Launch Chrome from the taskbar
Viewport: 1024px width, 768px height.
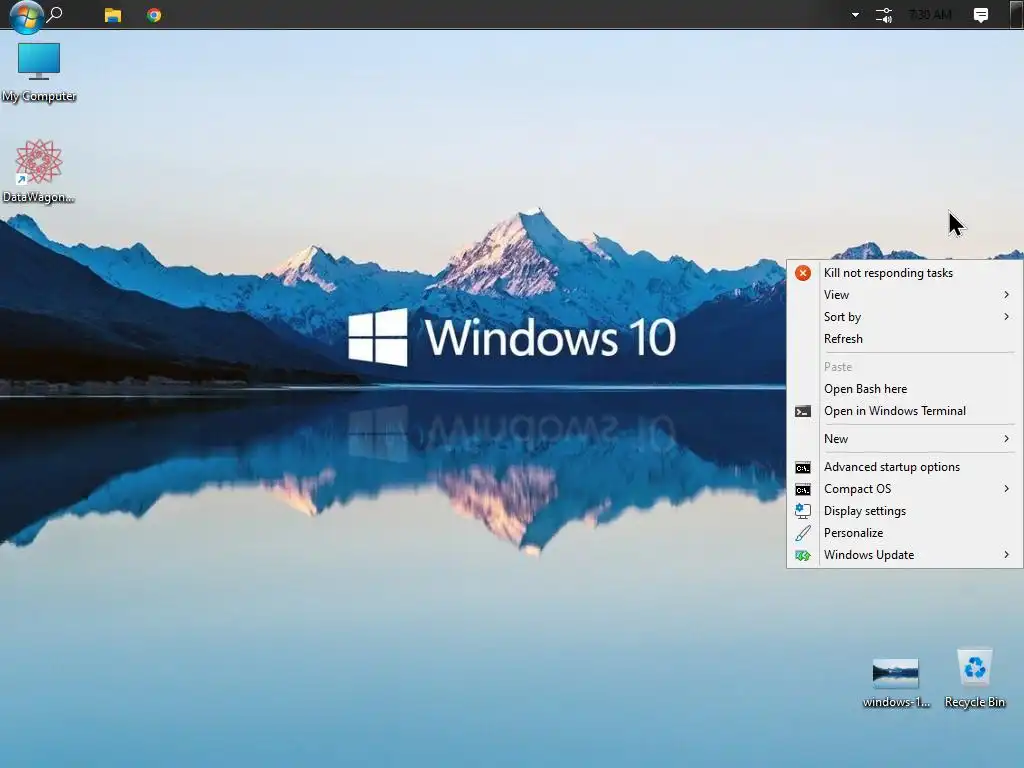pos(154,15)
